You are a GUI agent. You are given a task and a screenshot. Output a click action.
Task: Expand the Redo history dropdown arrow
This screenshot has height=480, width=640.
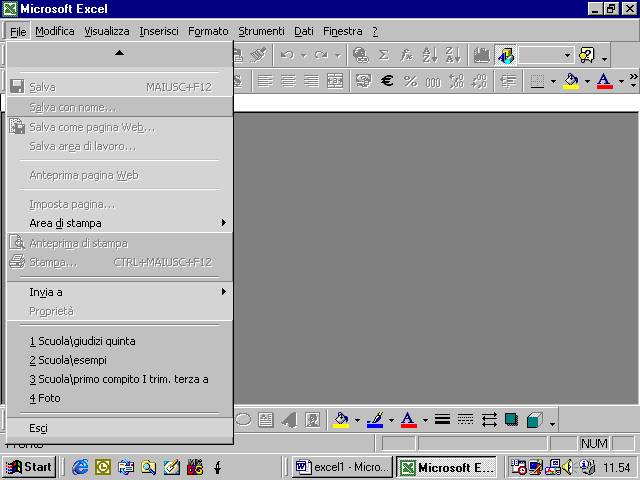(x=338, y=55)
